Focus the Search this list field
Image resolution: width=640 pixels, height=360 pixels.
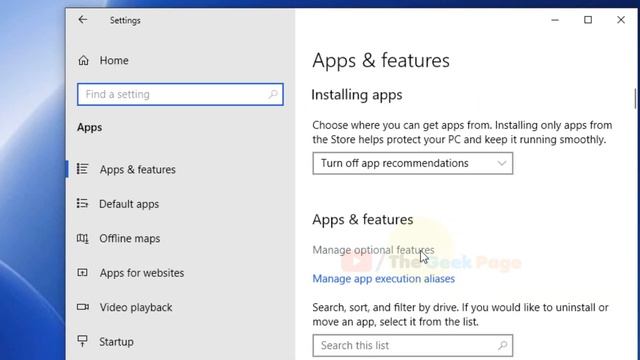(x=413, y=345)
